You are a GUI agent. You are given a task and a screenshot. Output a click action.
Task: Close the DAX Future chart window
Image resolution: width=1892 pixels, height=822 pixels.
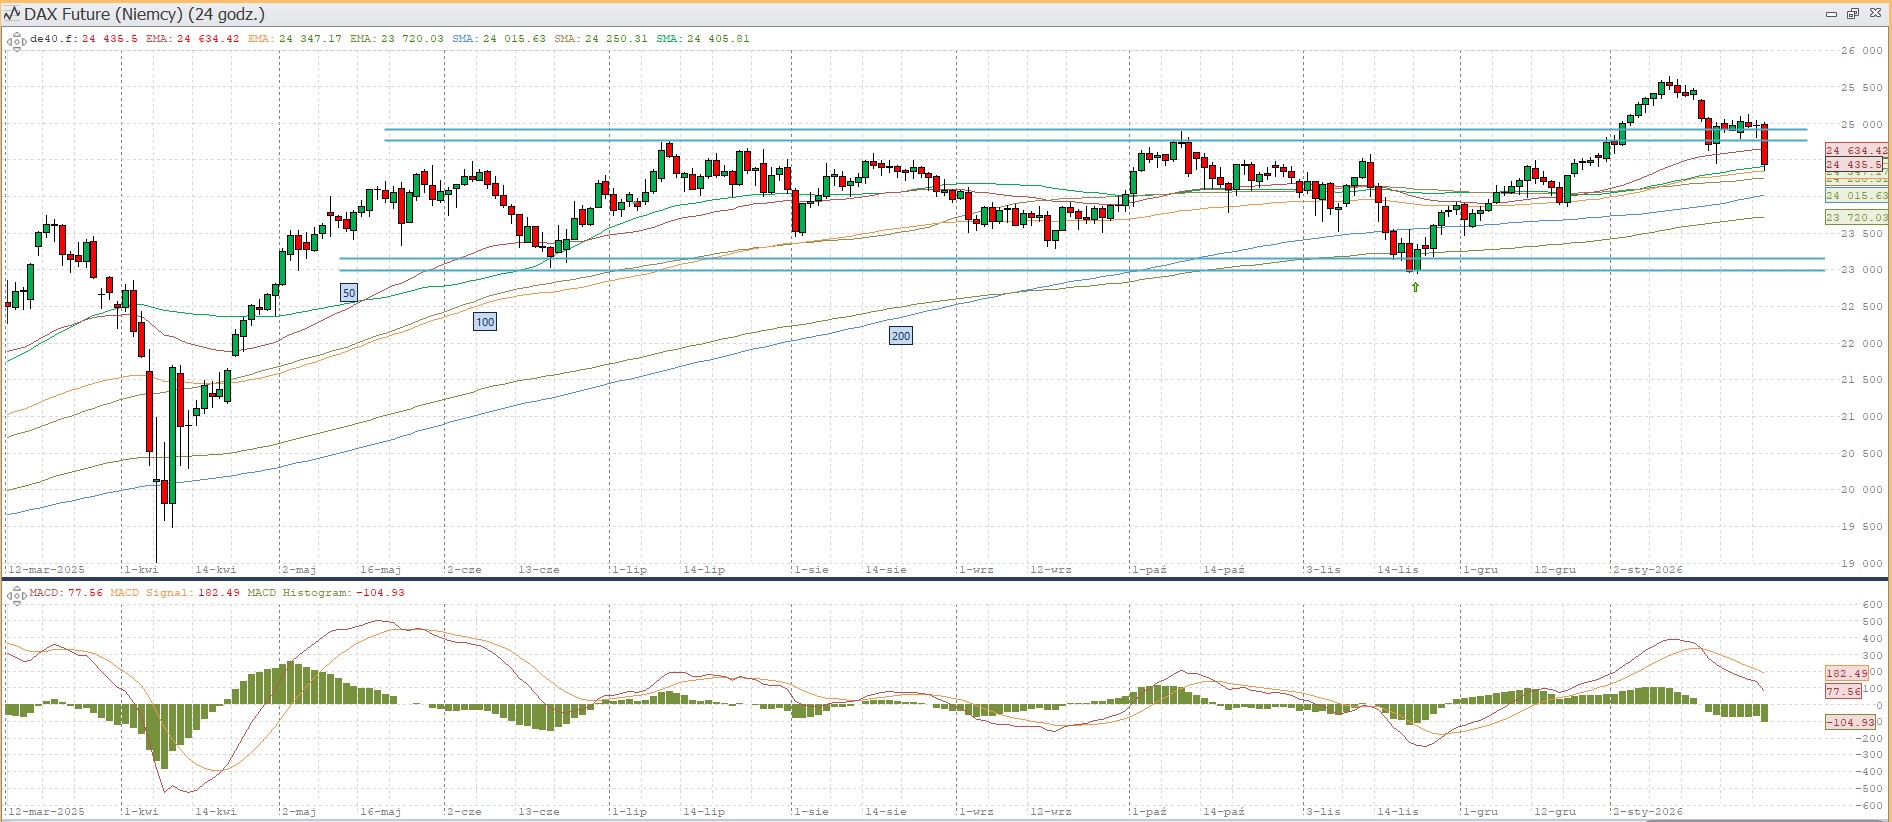[1875, 13]
